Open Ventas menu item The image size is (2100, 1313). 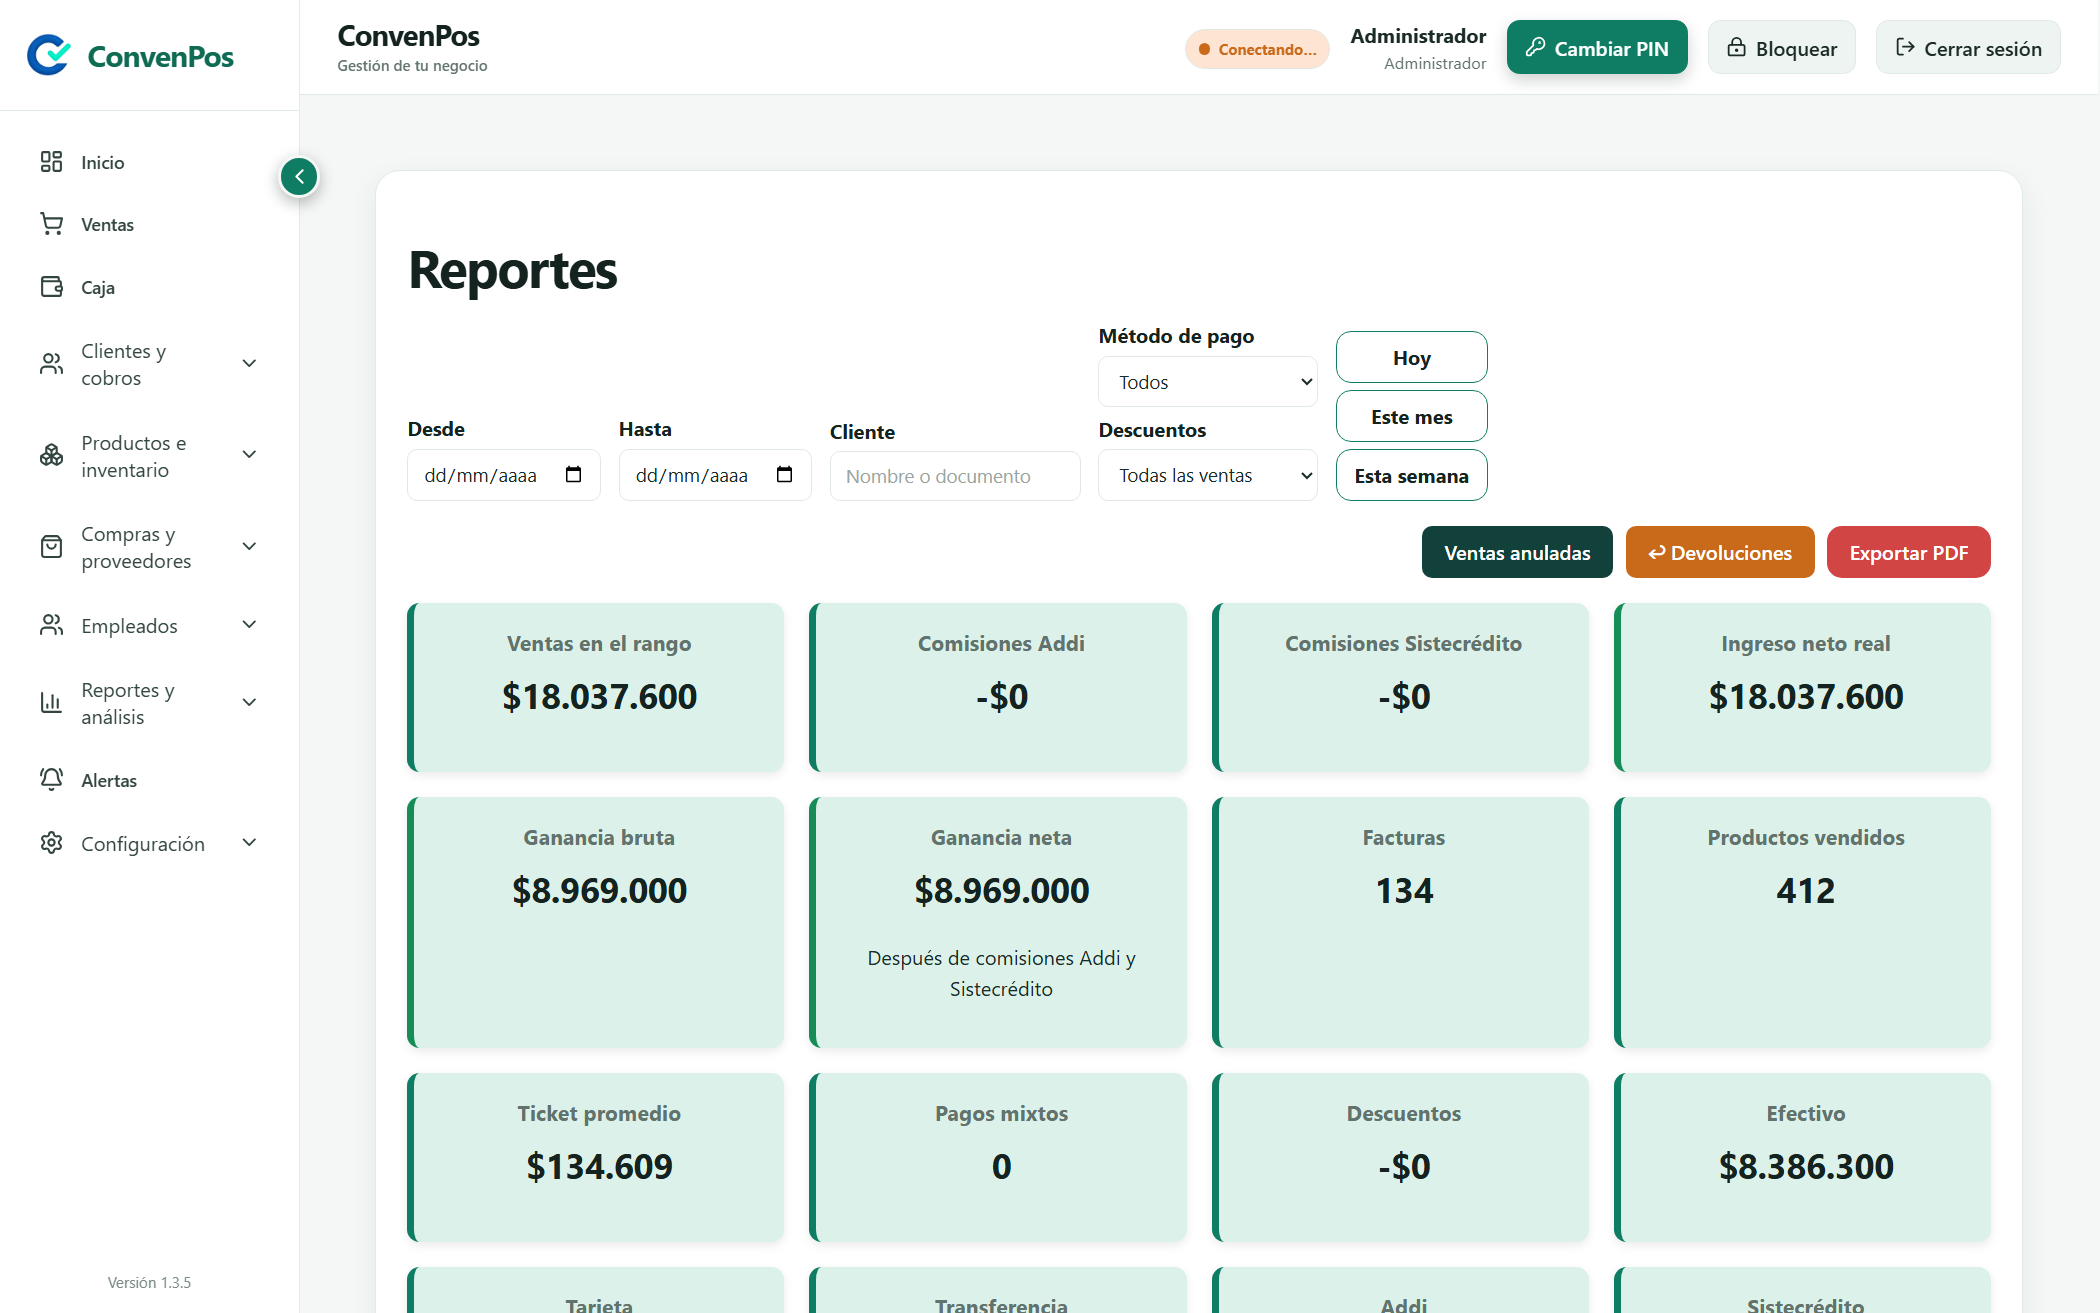[149, 224]
